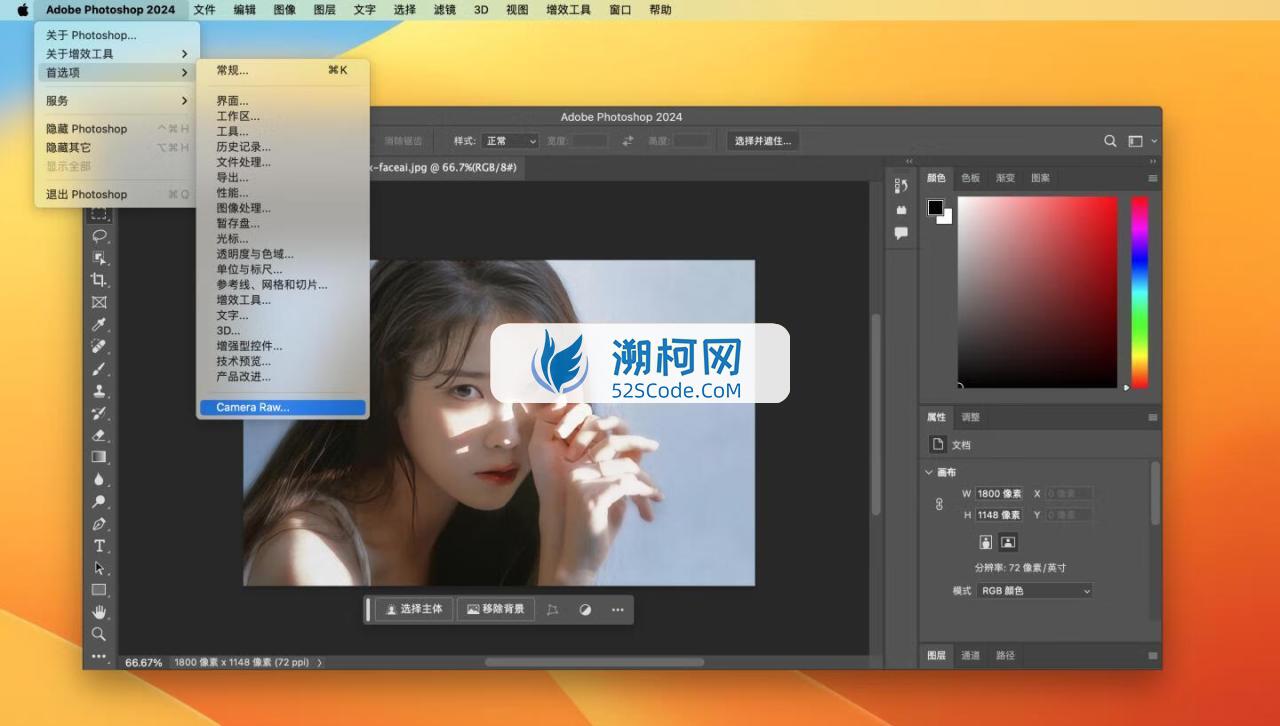1280x726 pixels.
Task: Click the status bar info arrow
Action: click(x=320, y=662)
